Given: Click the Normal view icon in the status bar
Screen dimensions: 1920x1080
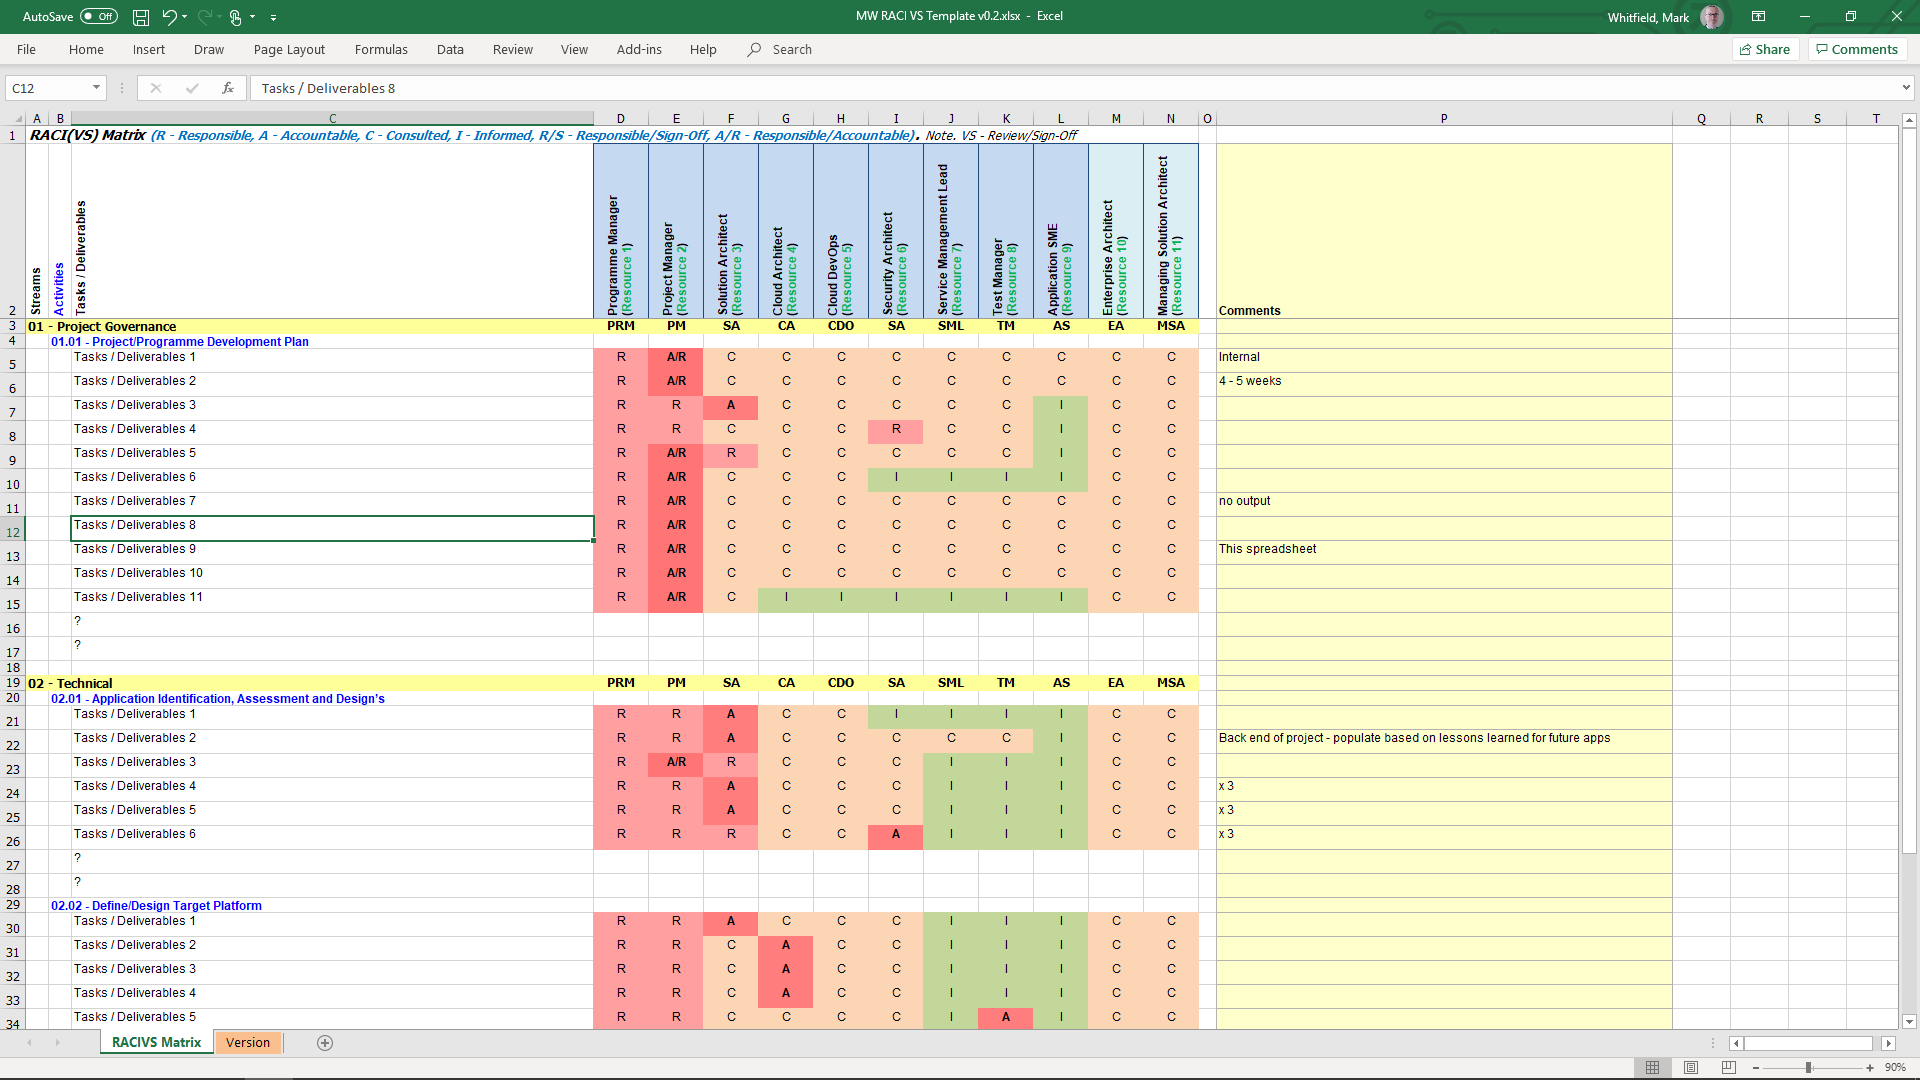Looking at the screenshot, I should point(1653,1067).
